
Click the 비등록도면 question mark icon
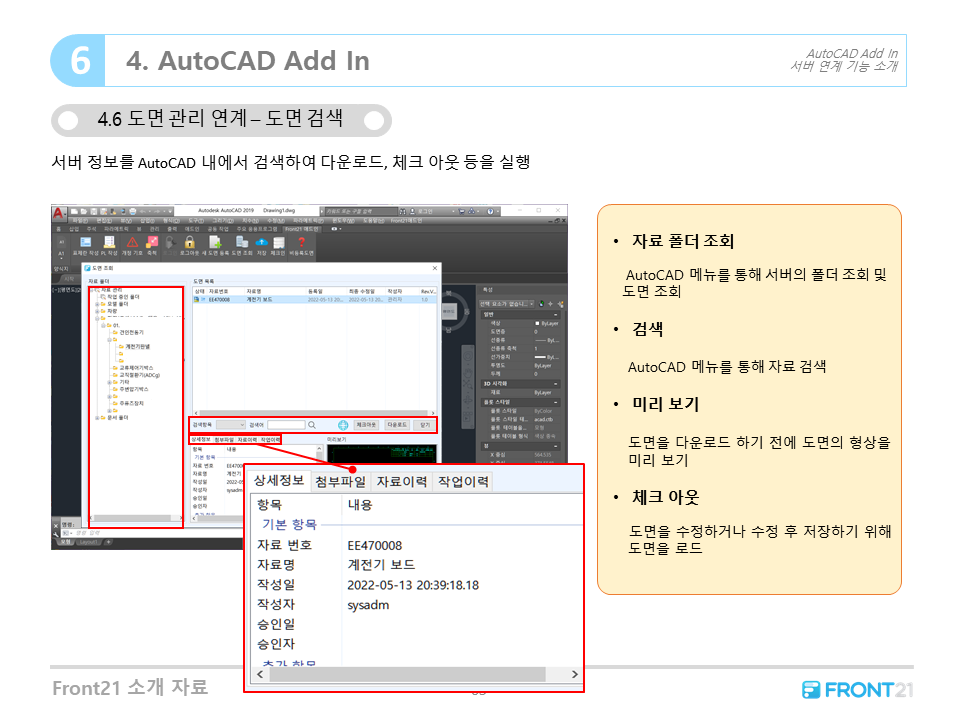301,243
